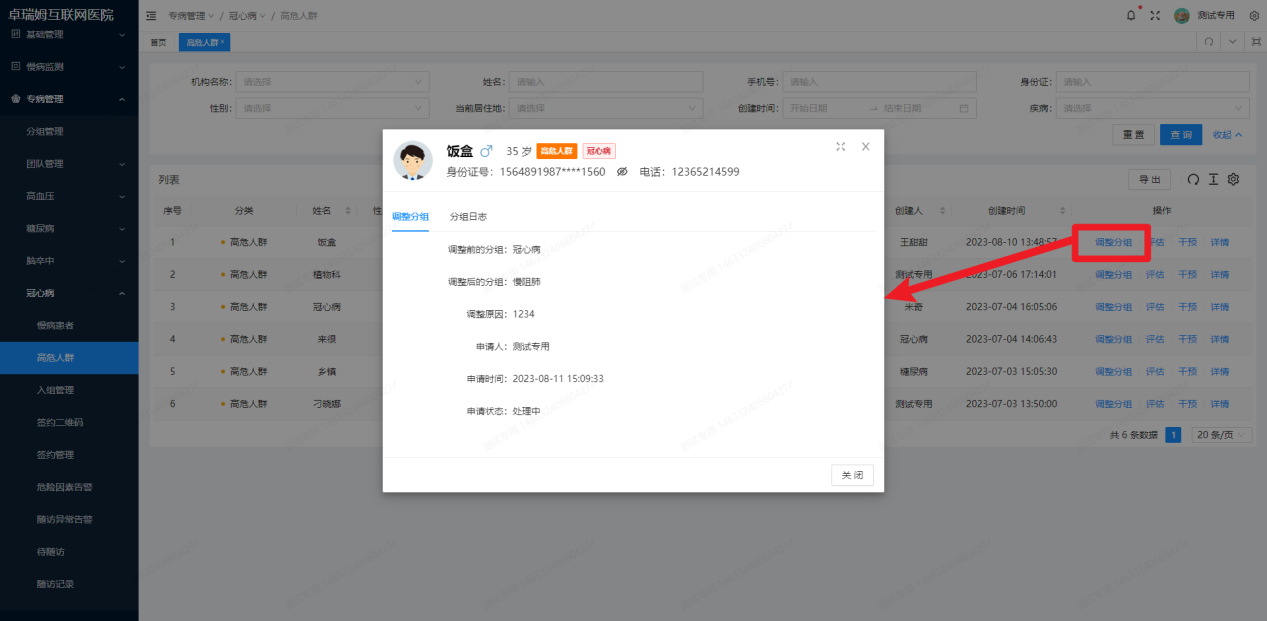
Task: Enlarge the dialog with its fullscreen icon
Action: tap(840, 146)
